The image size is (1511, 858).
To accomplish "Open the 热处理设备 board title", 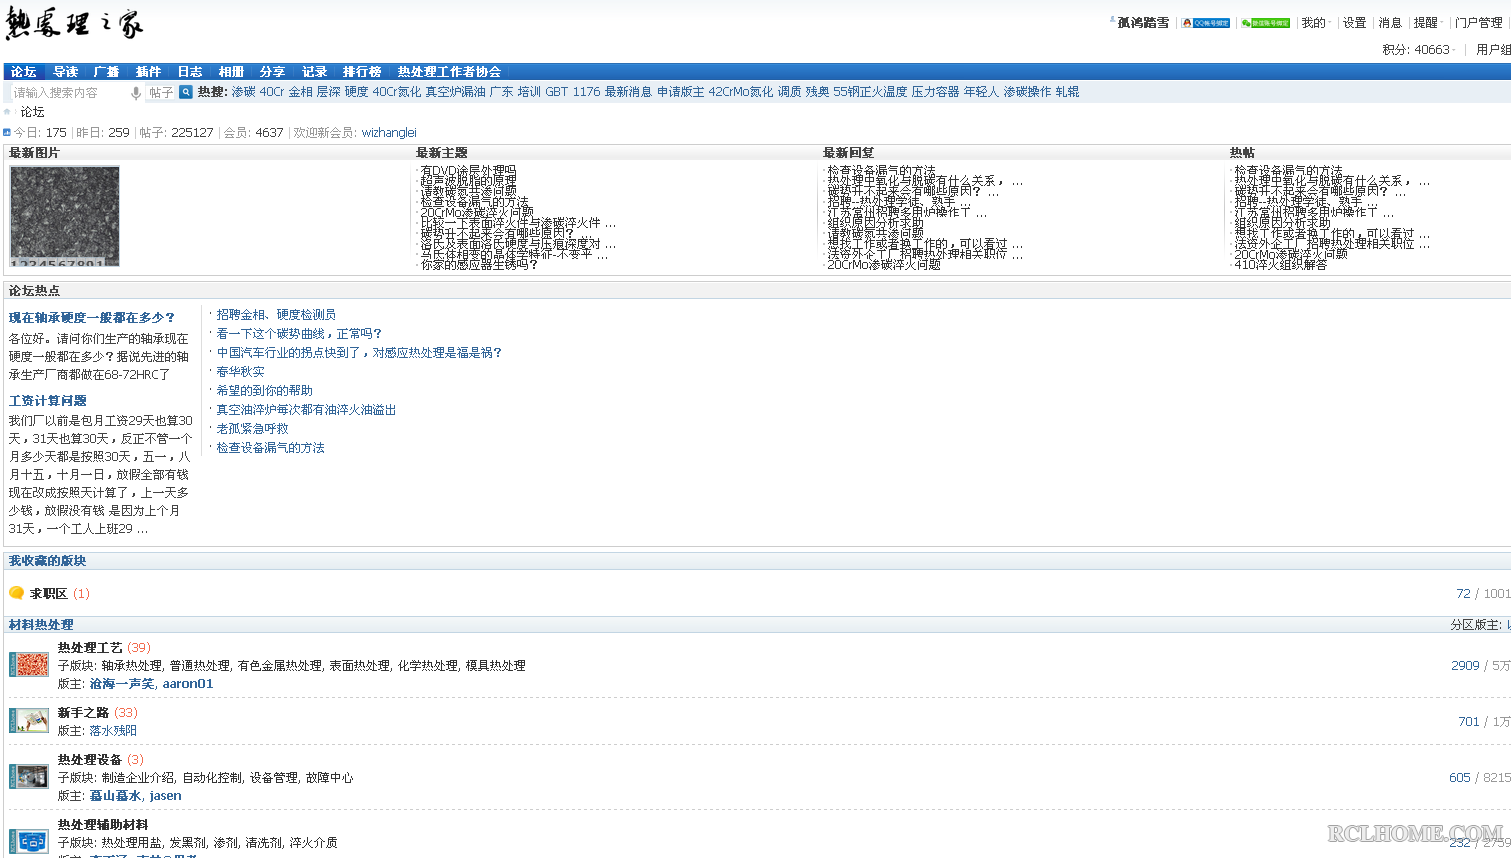I will [x=90, y=760].
